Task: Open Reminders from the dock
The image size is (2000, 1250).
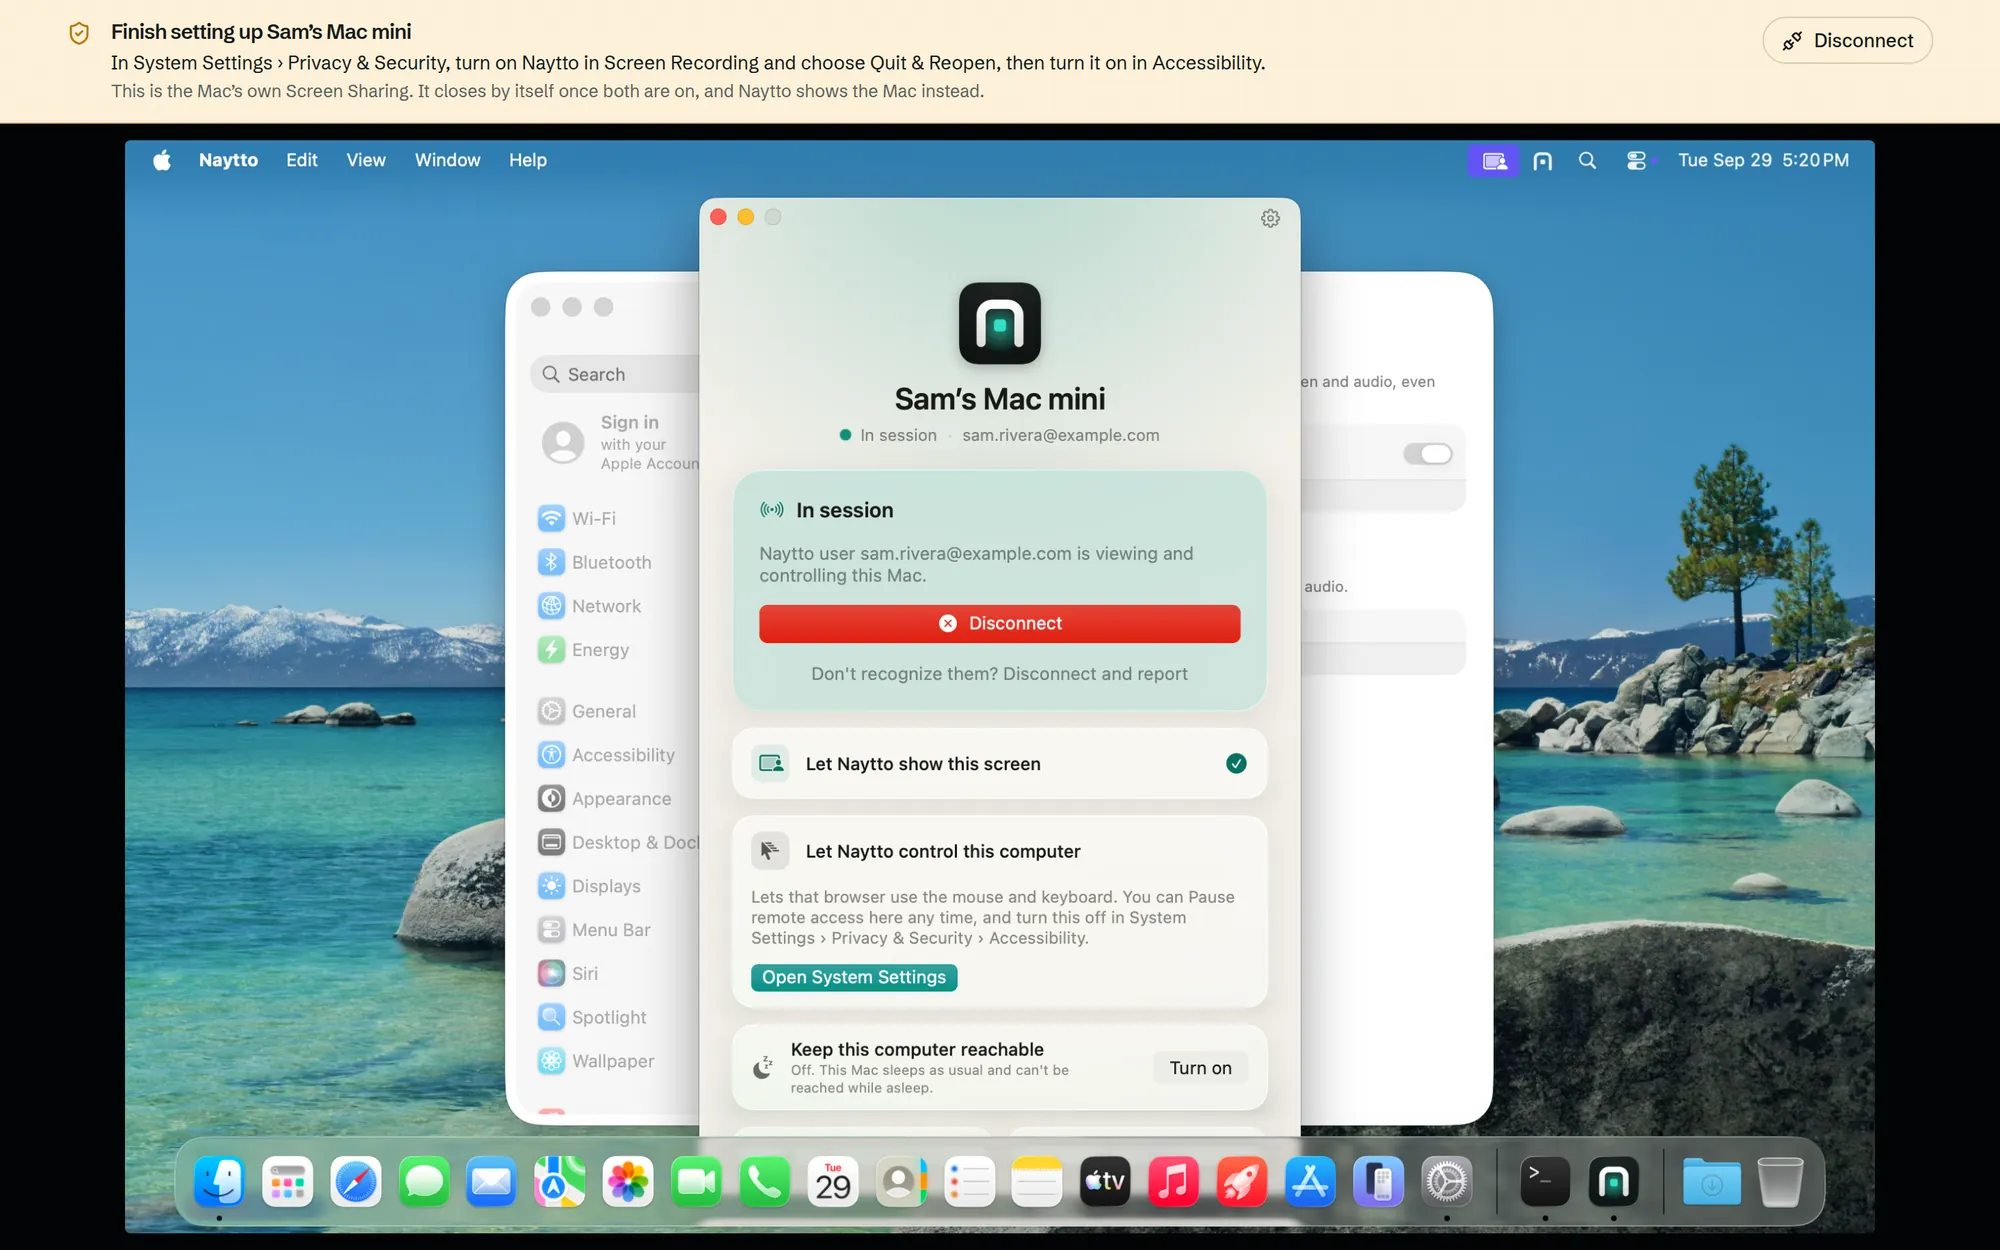Action: pos(969,1183)
